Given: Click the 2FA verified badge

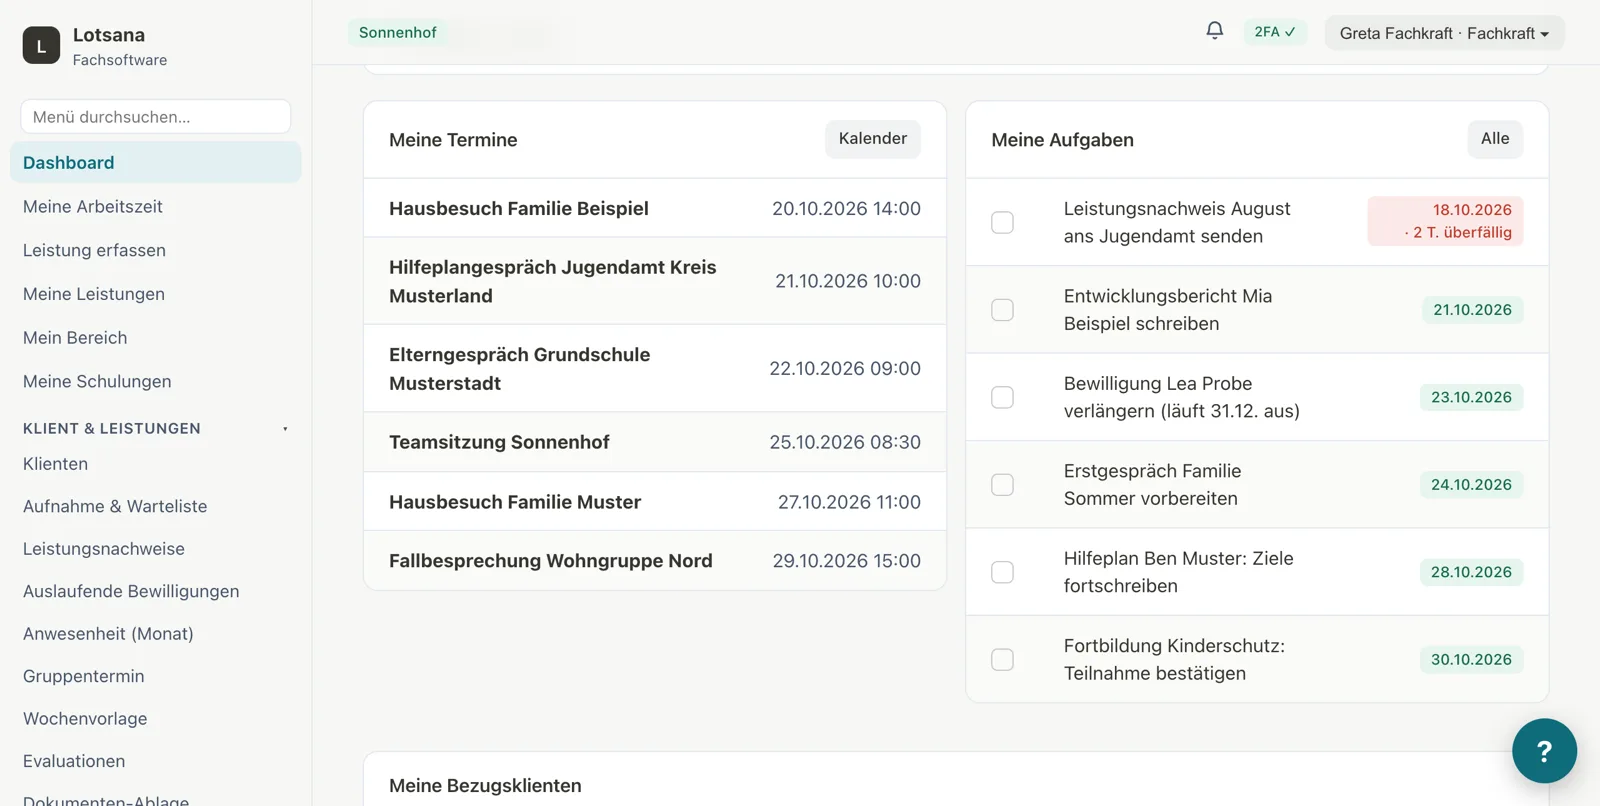Looking at the screenshot, I should coord(1275,32).
